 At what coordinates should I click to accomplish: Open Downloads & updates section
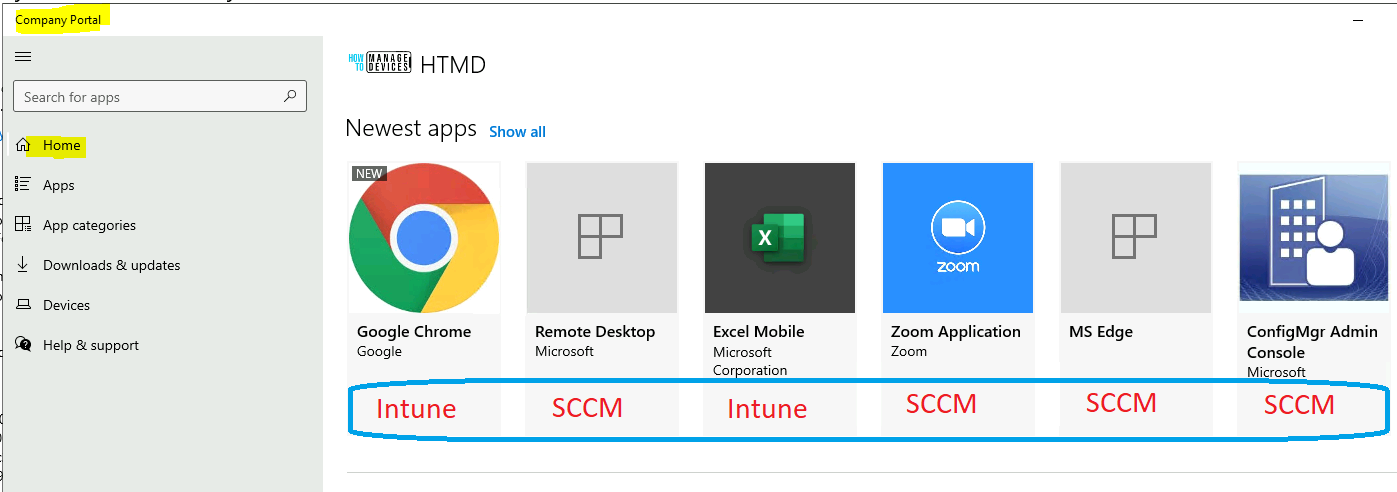coord(112,265)
